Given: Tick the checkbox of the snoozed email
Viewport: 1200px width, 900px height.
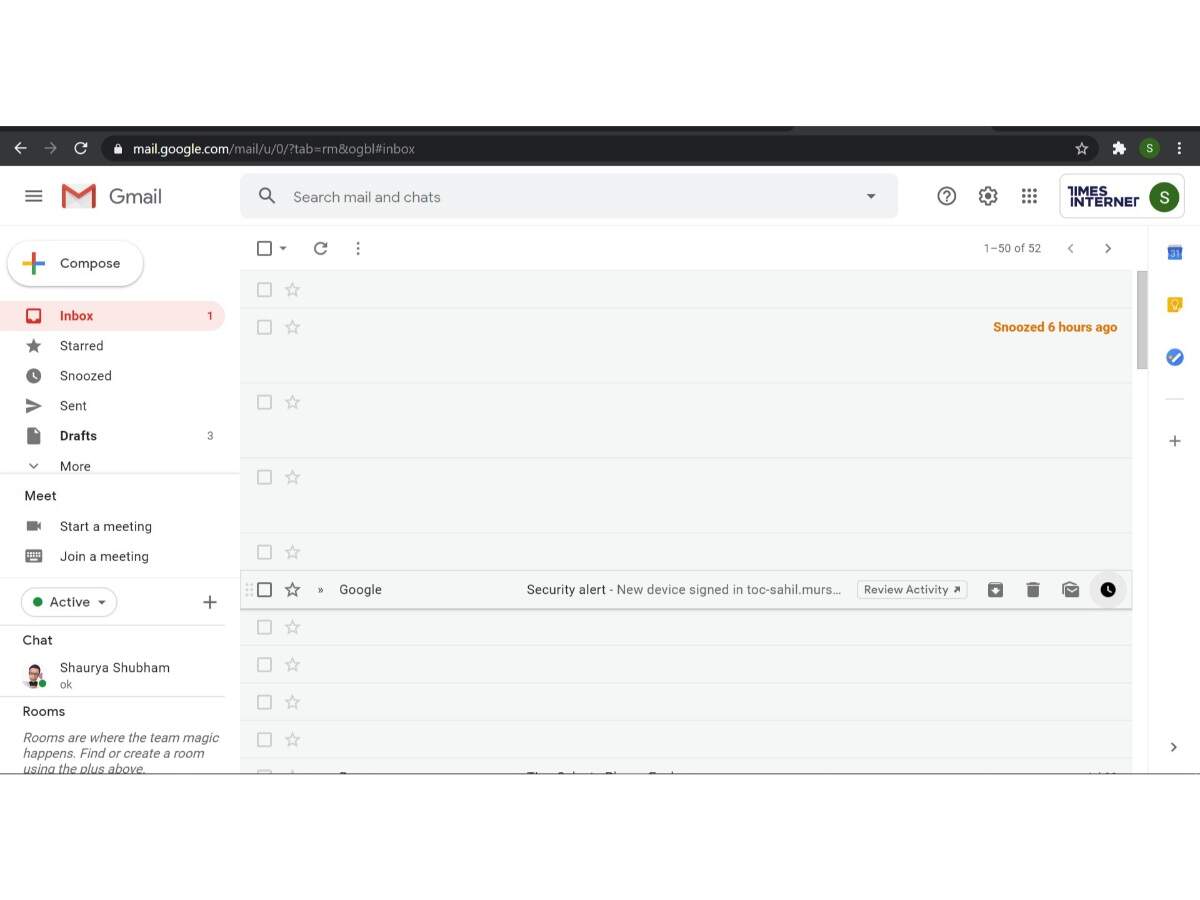Looking at the screenshot, I should (x=264, y=327).
